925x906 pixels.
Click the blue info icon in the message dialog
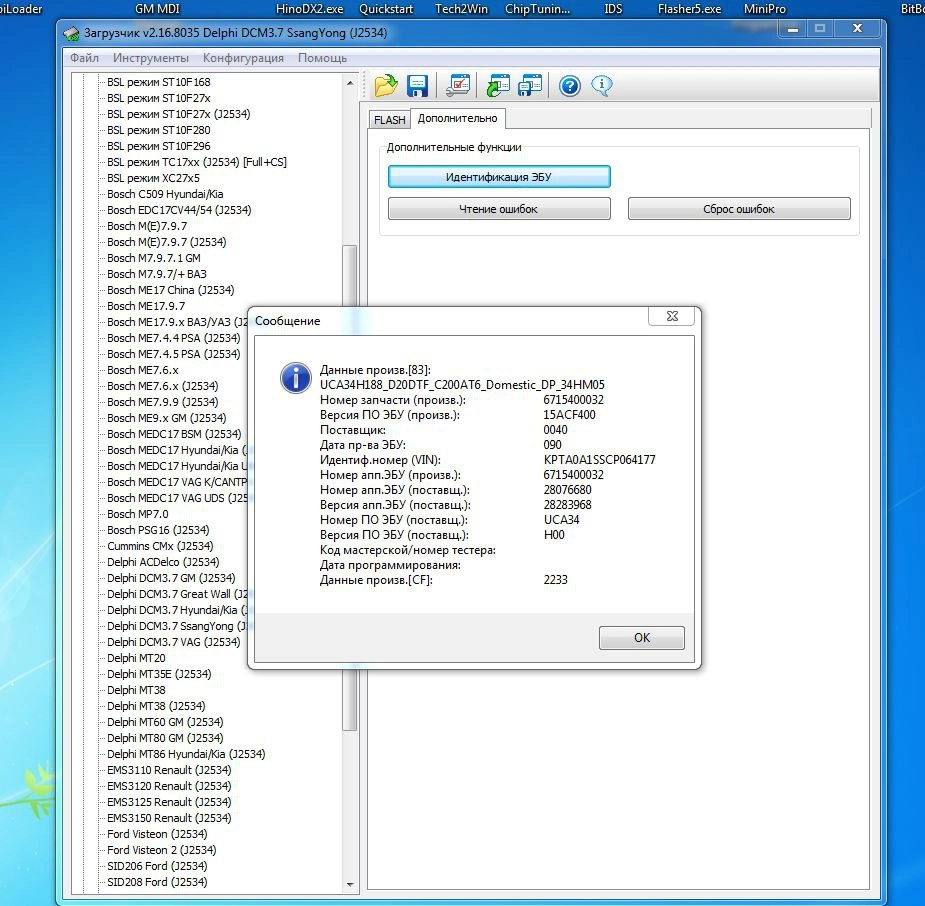296,378
